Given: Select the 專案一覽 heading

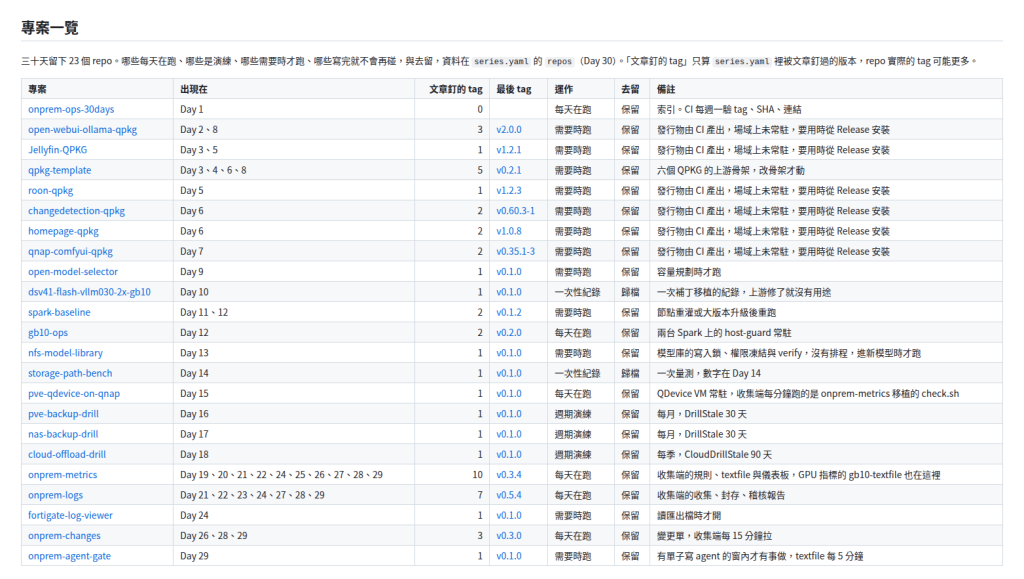Looking at the screenshot, I should (50, 27).
